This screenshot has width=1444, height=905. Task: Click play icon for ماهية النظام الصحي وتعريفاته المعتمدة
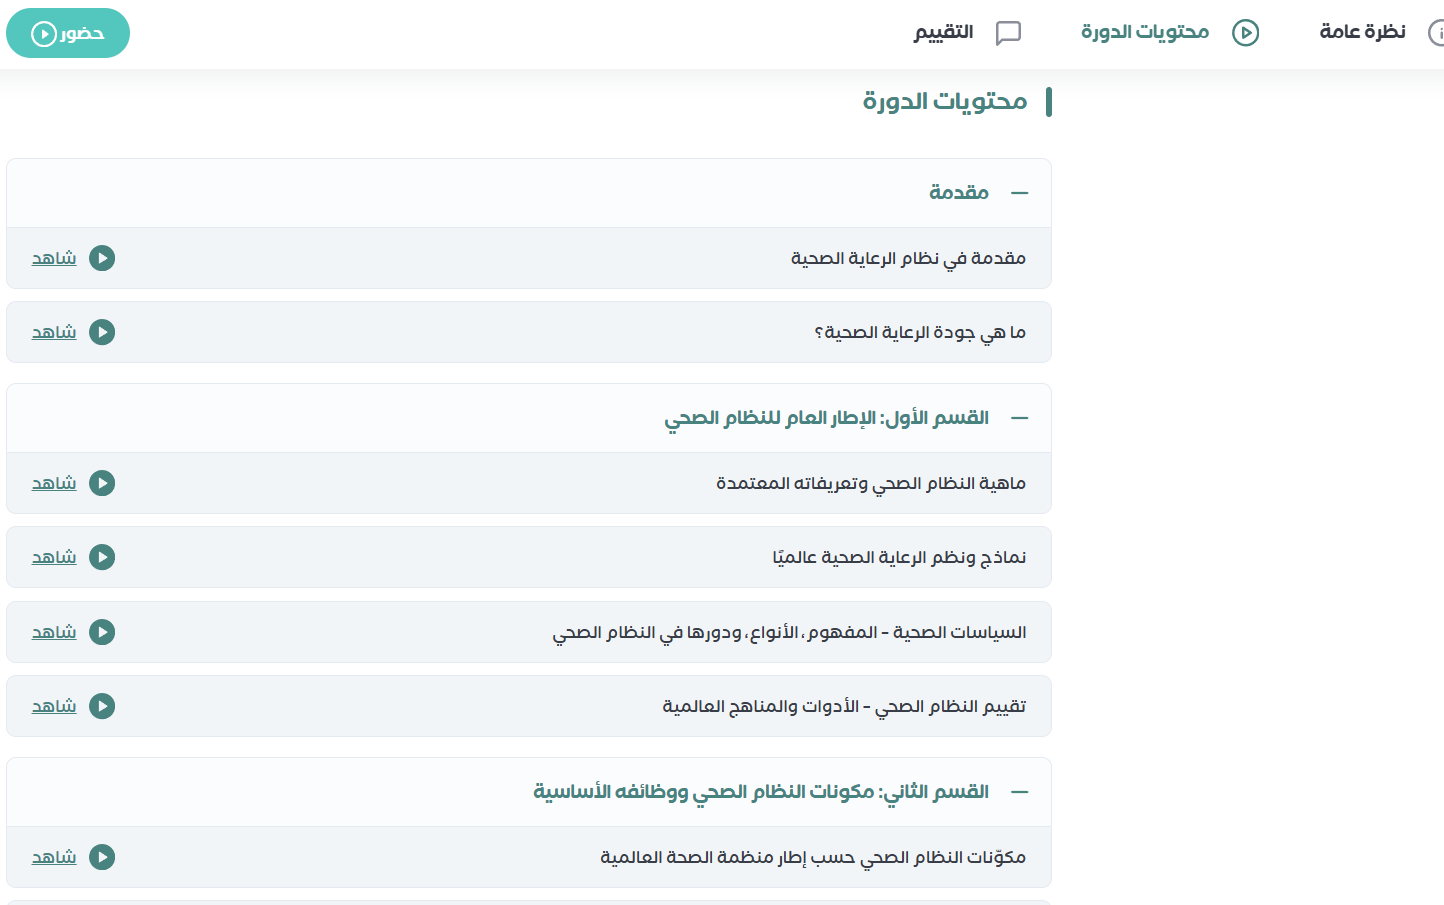point(102,483)
